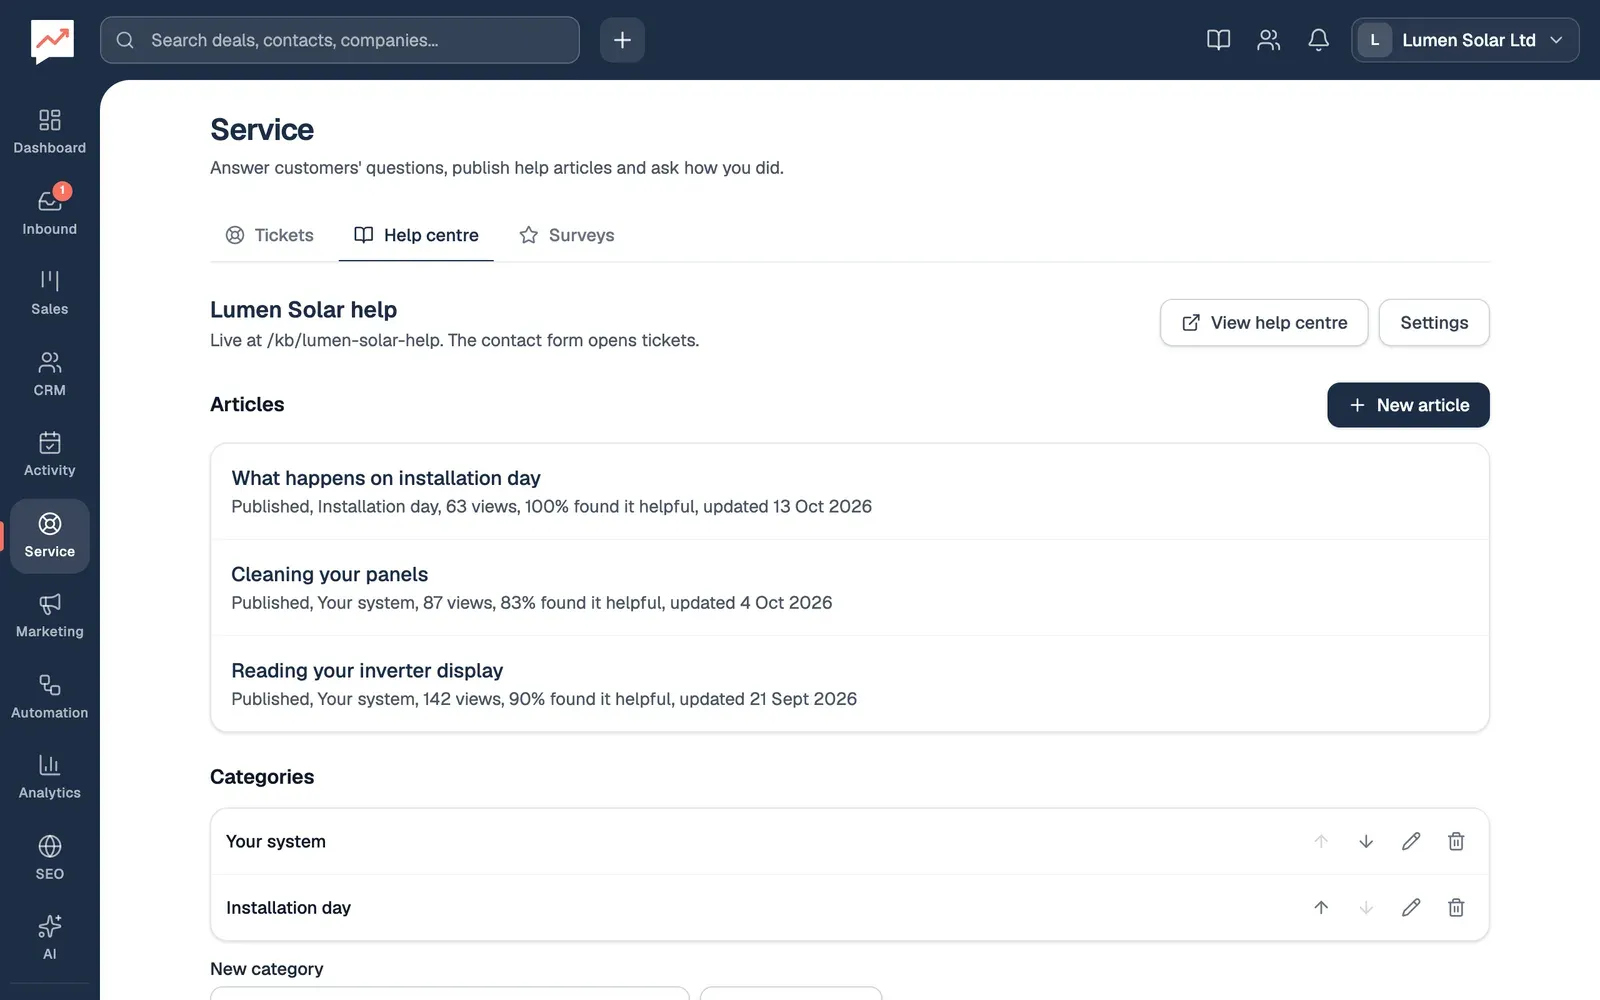Click the Your system category name
The width and height of the screenshot is (1600, 1000).
(x=276, y=841)
